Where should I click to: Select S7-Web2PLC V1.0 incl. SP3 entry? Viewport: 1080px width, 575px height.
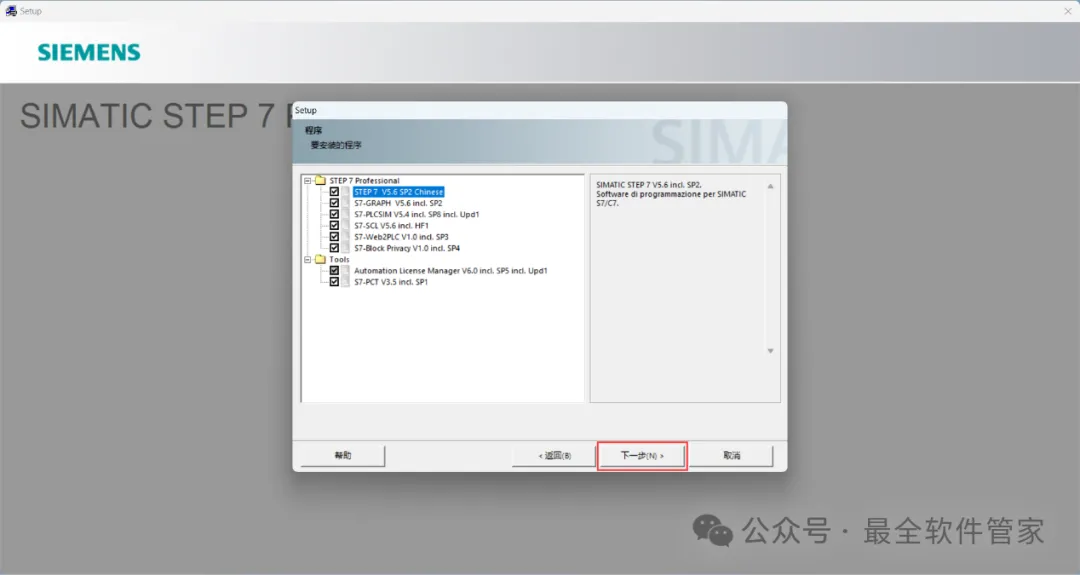[x=401, y=237]
